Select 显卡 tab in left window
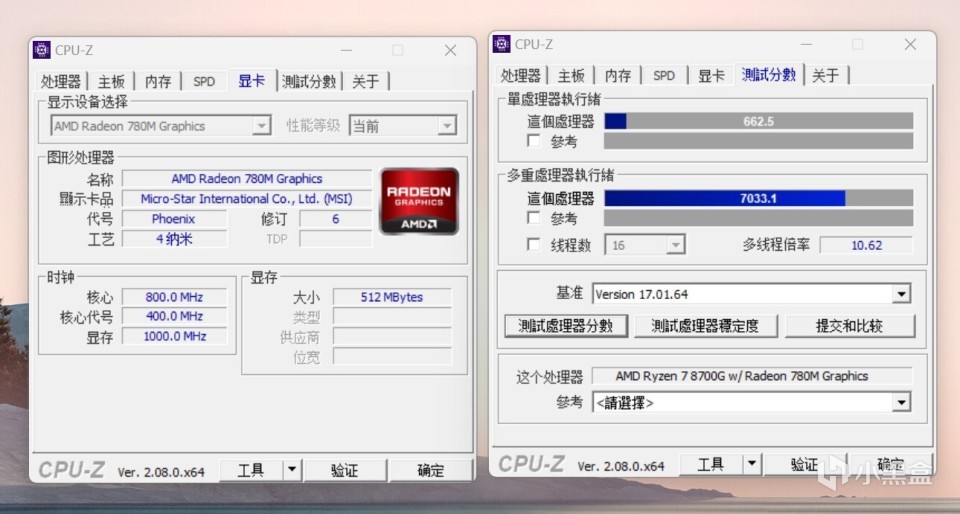The height and width of the screenshot is (514, 960). pyautogui.click(x=252, y=81)
